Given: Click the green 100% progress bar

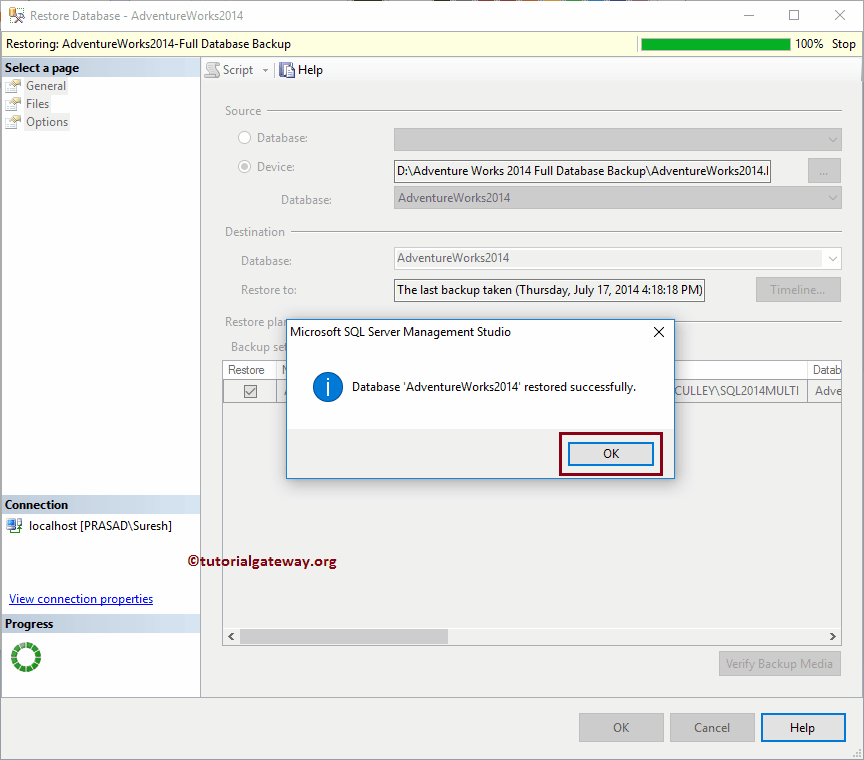Looking at the screenshot, I should (715, 44).
